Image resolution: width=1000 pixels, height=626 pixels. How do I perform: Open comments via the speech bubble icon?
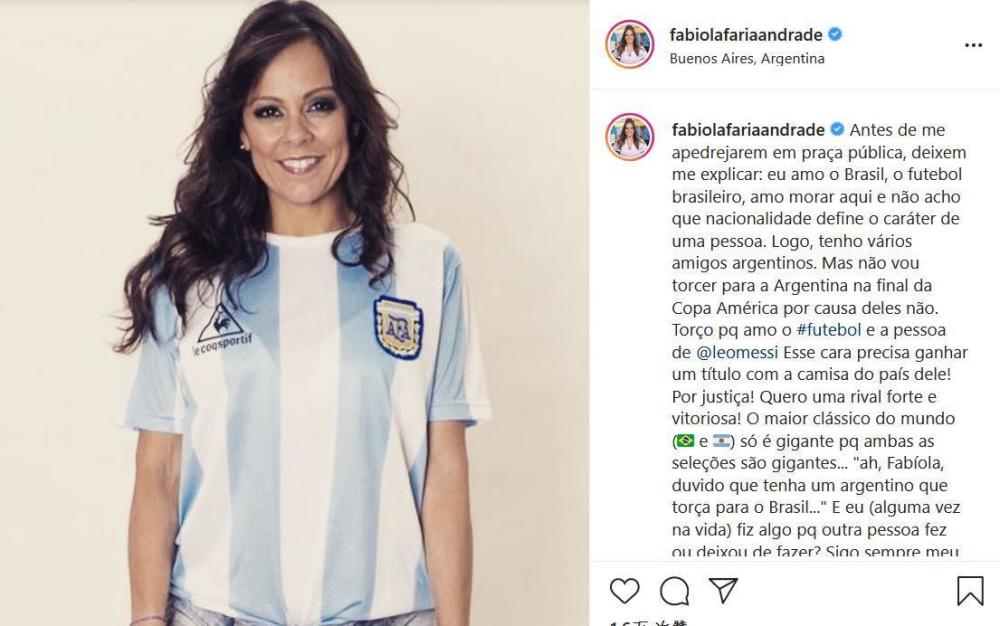coord(674,591)
